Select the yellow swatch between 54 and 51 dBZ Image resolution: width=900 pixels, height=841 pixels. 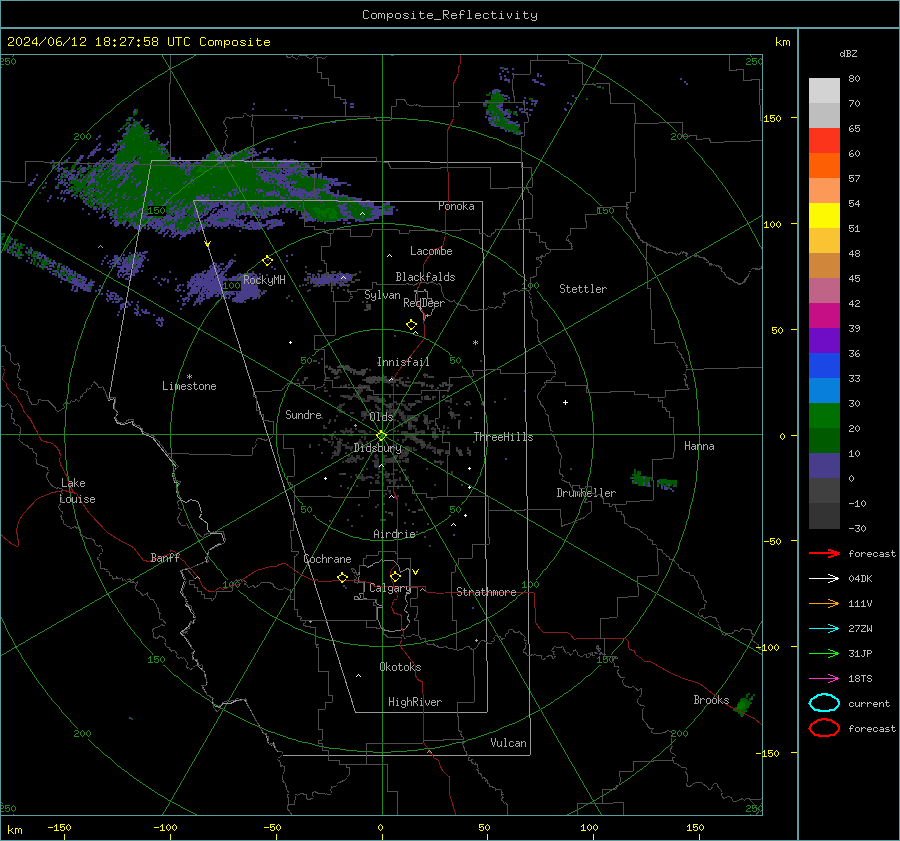click(x=824, y=216)
